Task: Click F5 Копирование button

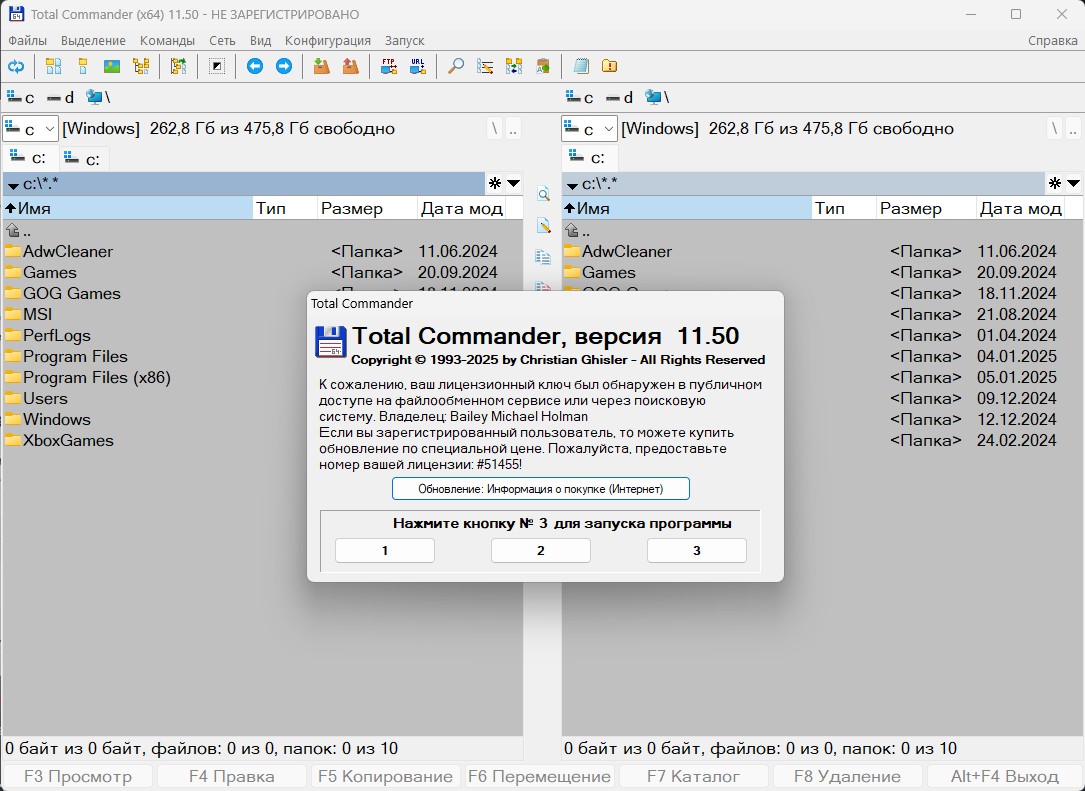Action: [x=385, y=776]
